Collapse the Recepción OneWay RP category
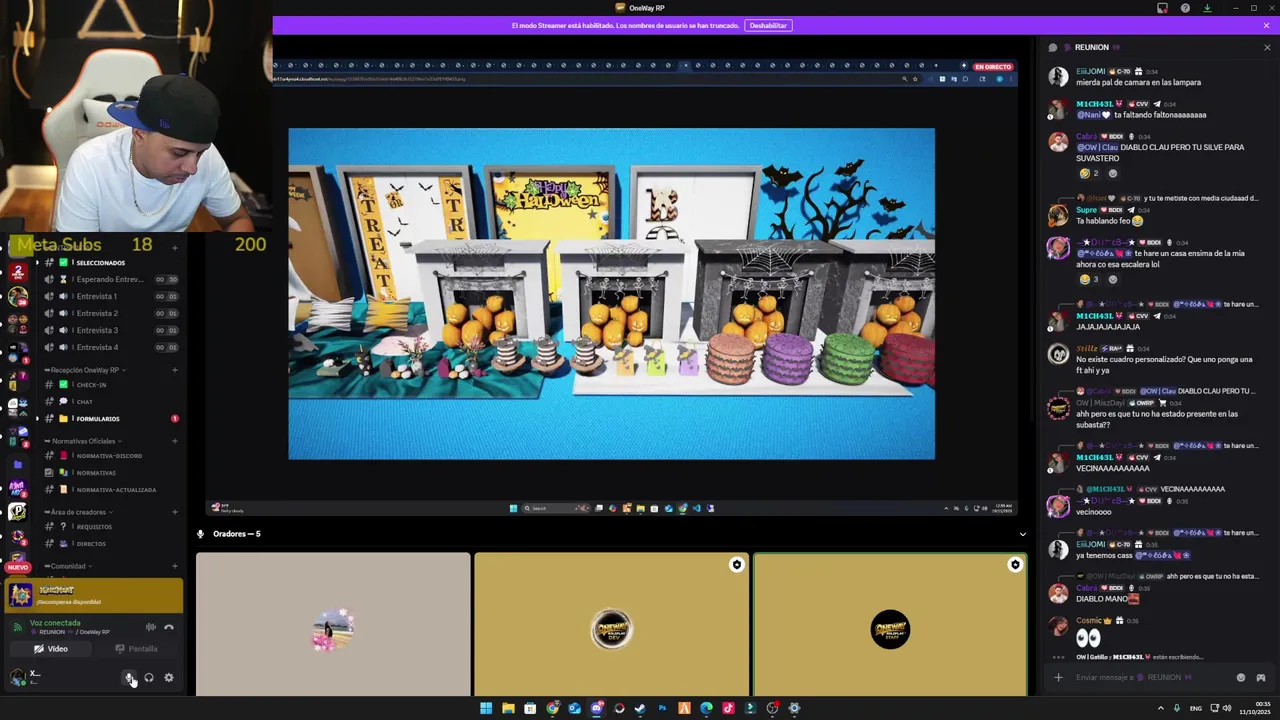1280x720 pixels. click(84, 370)
